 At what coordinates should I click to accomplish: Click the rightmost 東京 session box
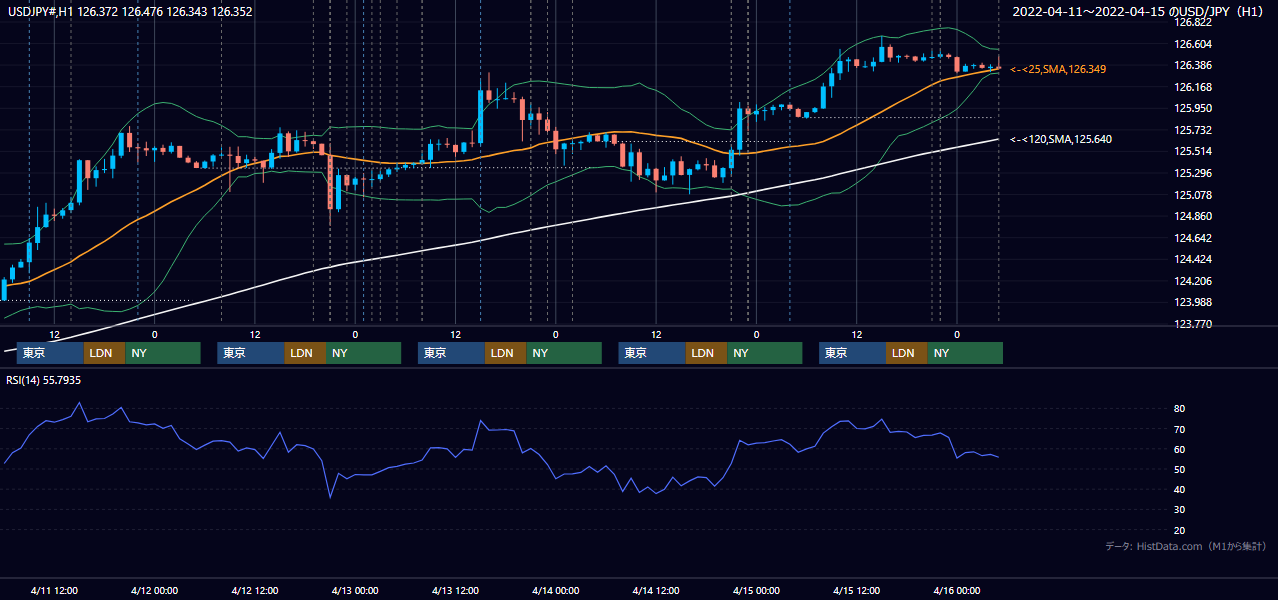tap(852, 353)
